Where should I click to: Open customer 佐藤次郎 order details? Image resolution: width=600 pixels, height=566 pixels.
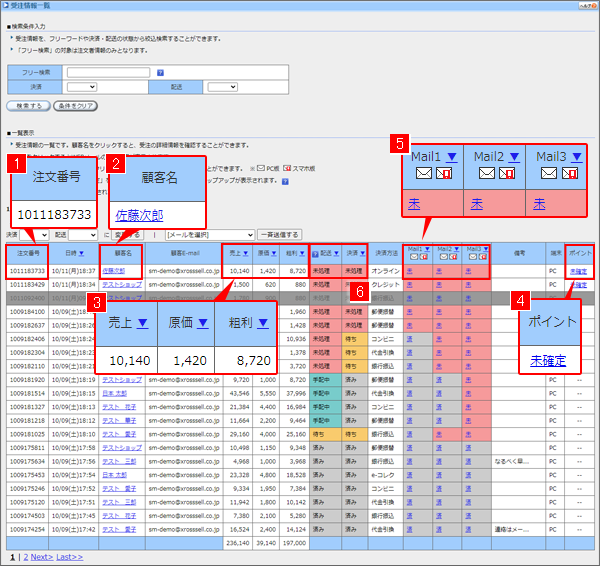(119, 271)
